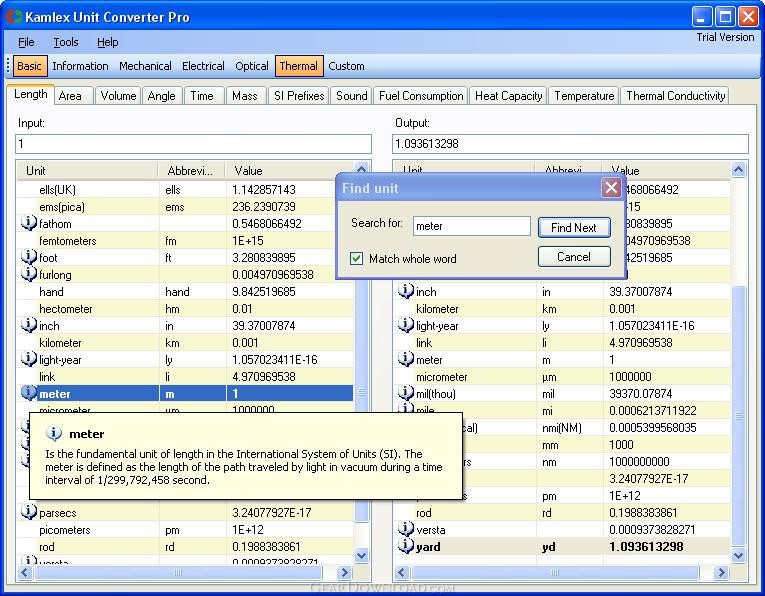Switch to the Volume tab
This screenshot has width=765, height=596.
(119, 96)
